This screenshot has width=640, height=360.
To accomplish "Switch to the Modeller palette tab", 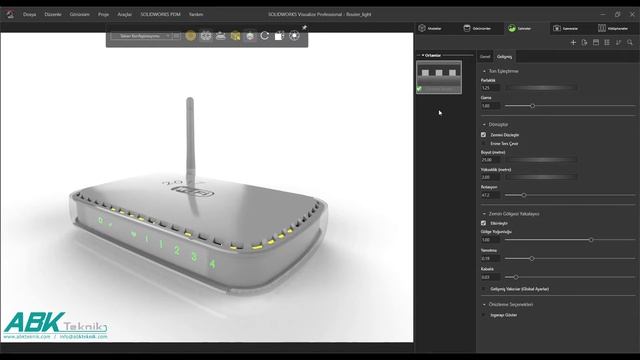I will click(430, 28).
